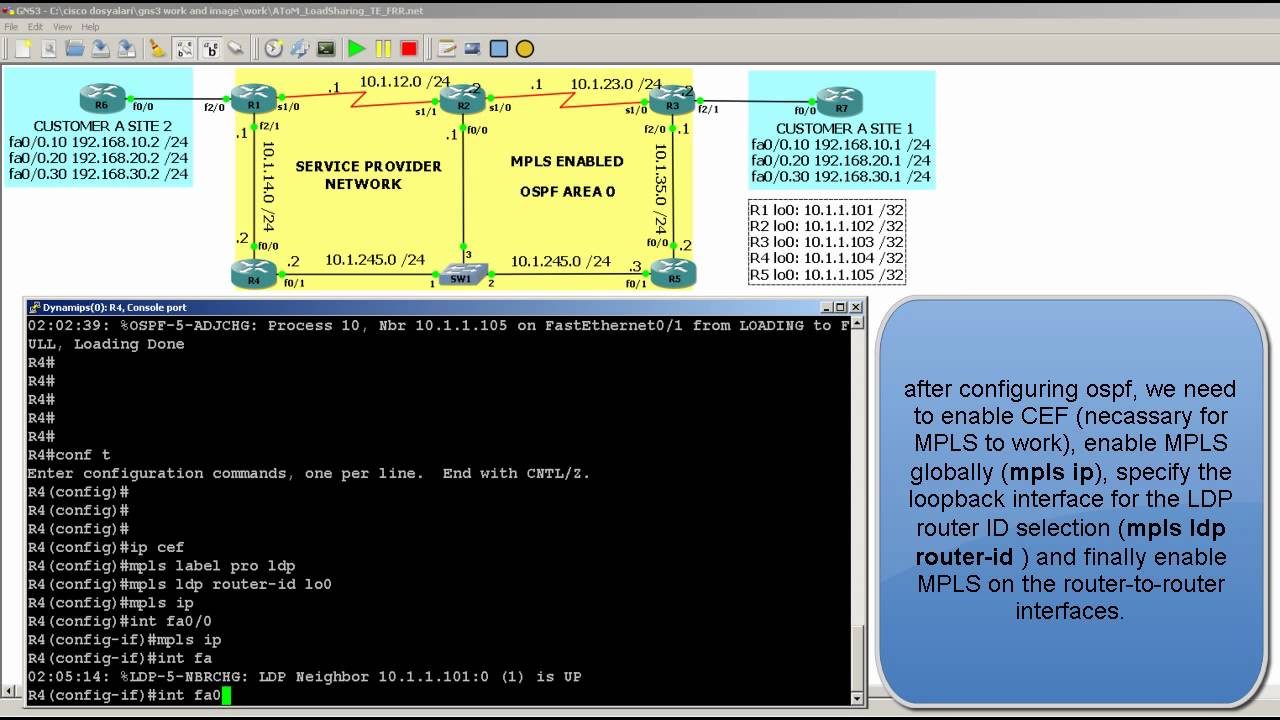The height and width of the screenshot is (720, 1280).
Task: Save the current topology
Action: (x=100, y=48)
